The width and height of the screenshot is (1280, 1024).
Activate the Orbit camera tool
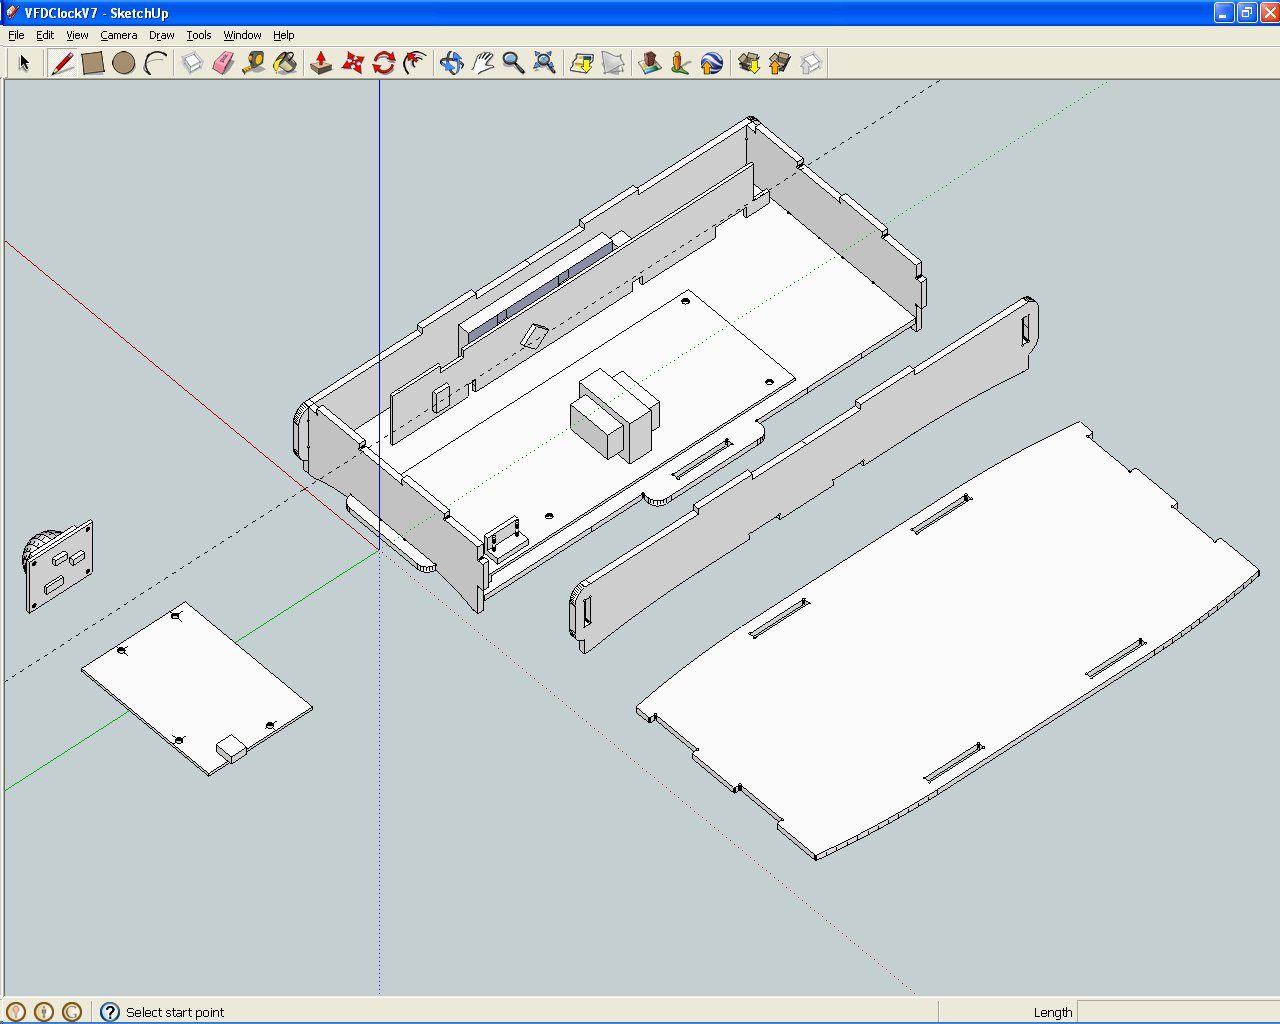tap(451, 63)
